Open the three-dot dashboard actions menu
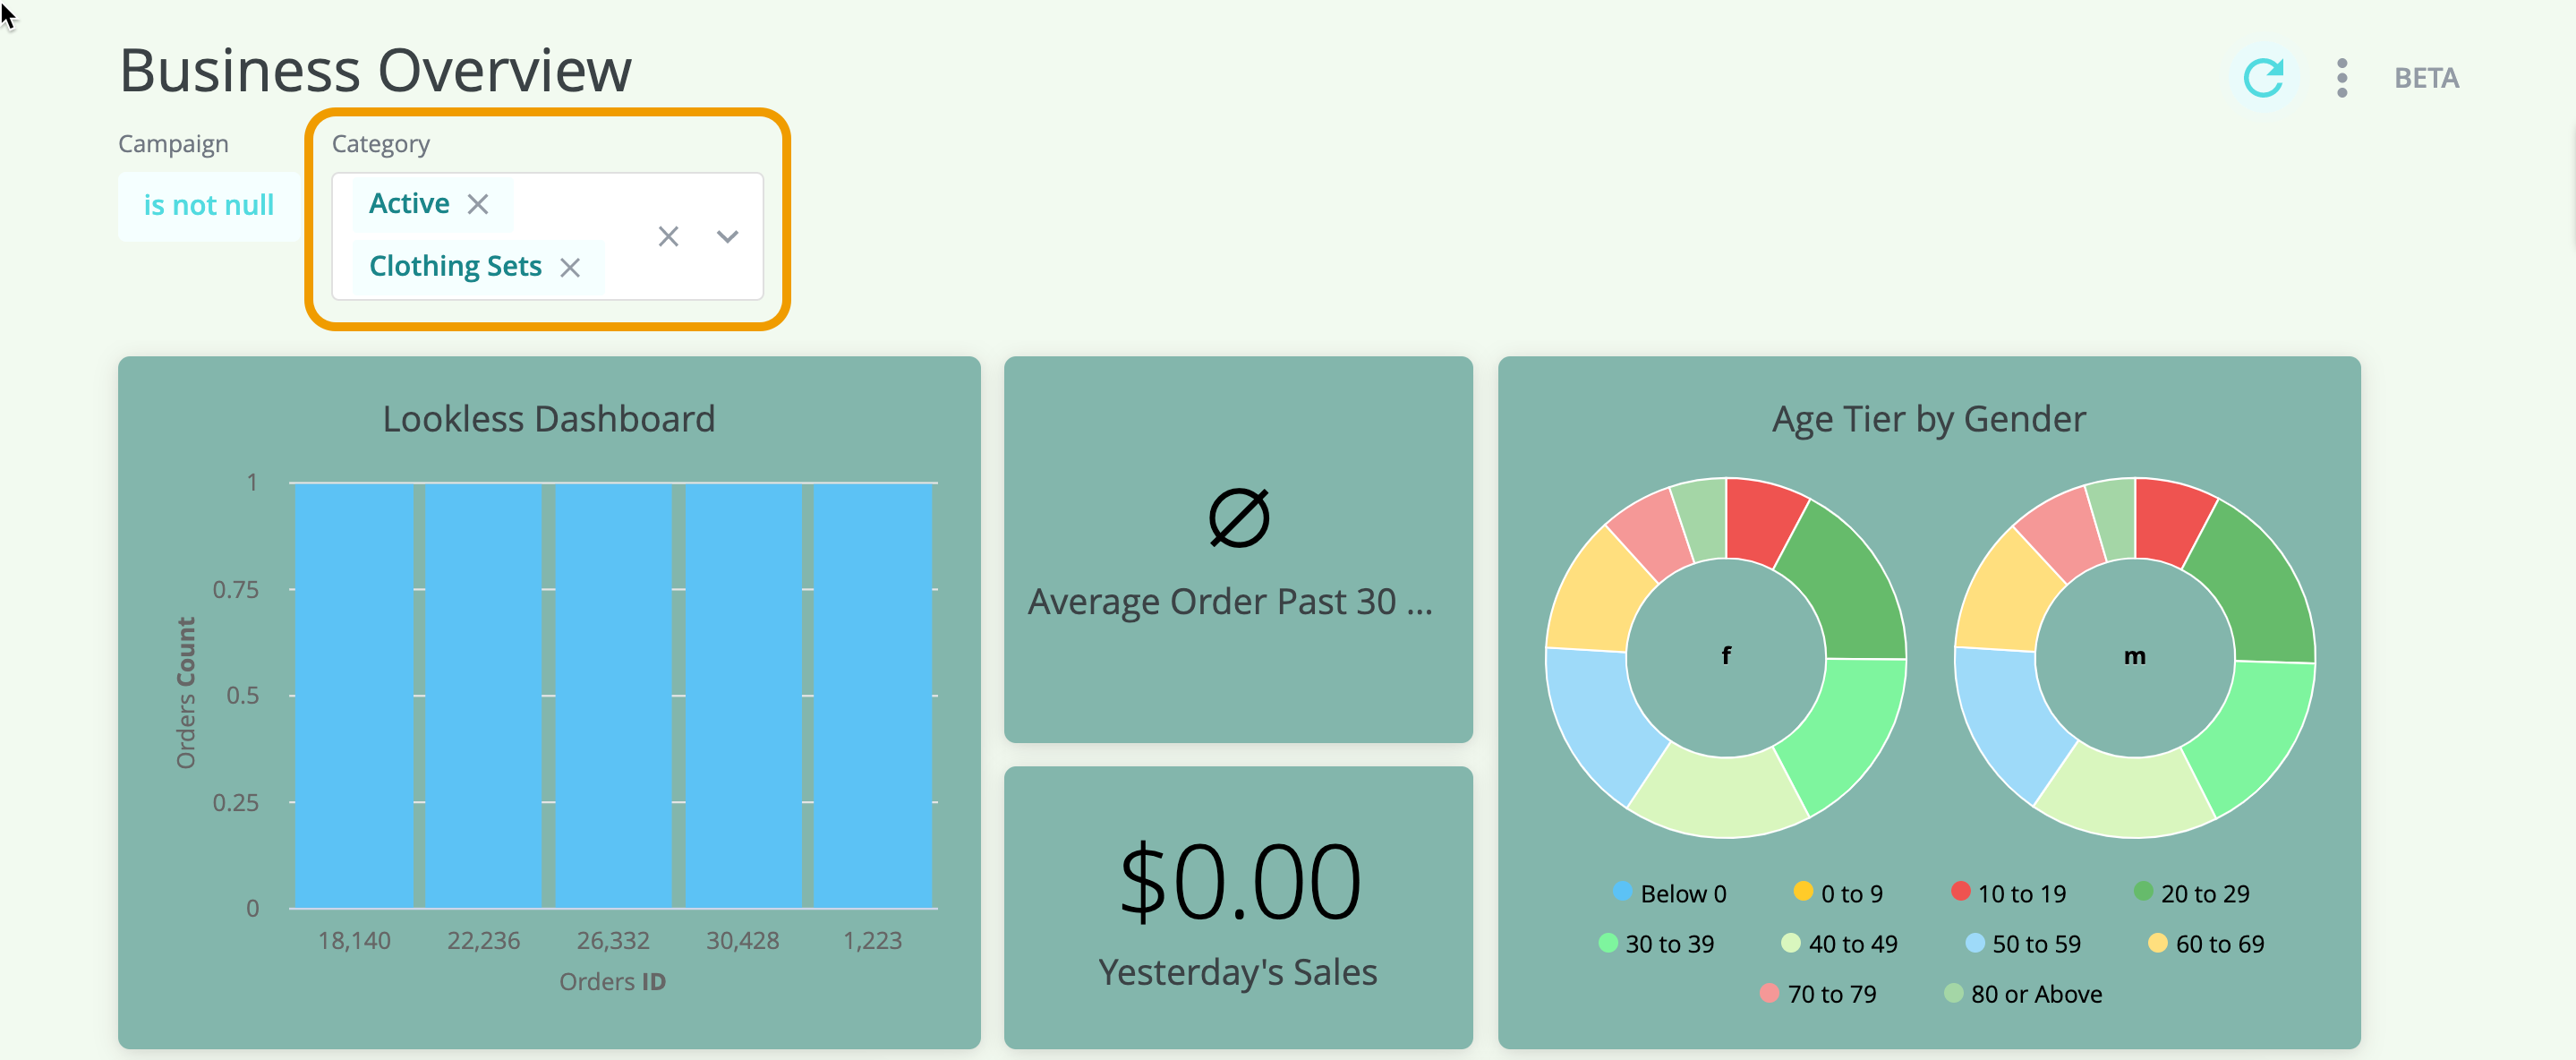Screen dimensions: 2576x1060 (2341, 78)
